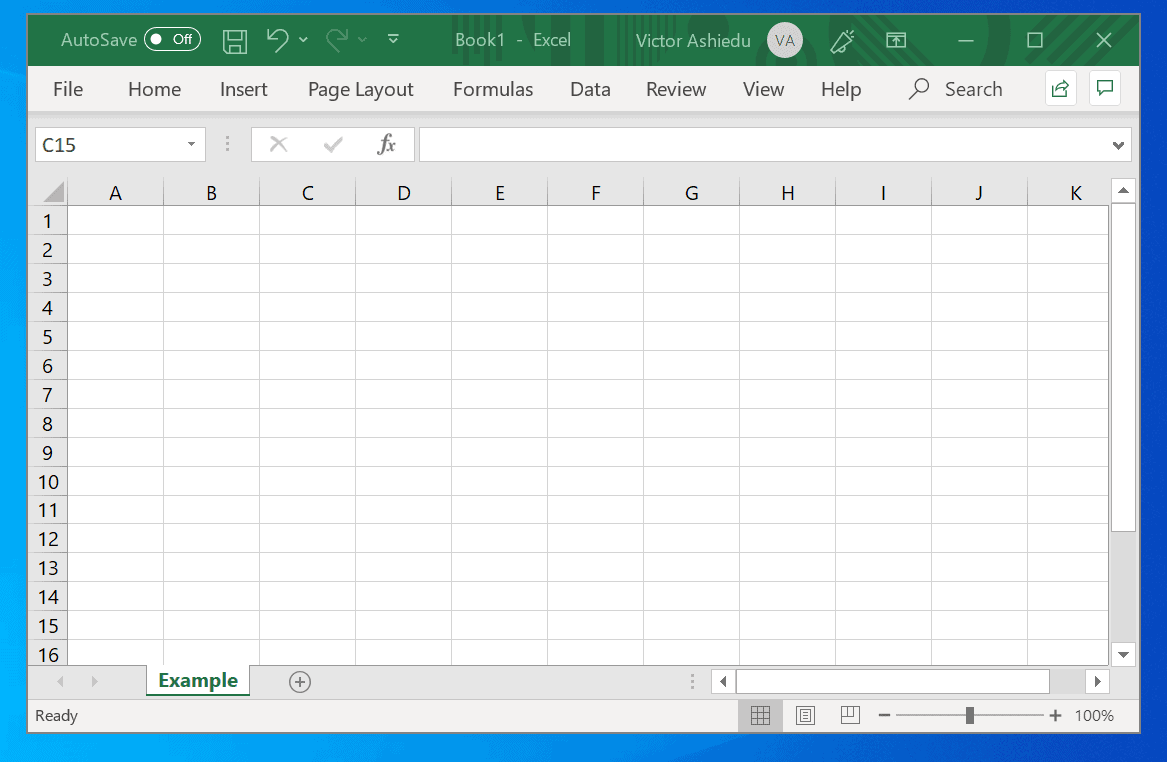Viewport: 1167px width, 762px height.
Task: Select Normal view in the status bar
Action: [760, 715]
